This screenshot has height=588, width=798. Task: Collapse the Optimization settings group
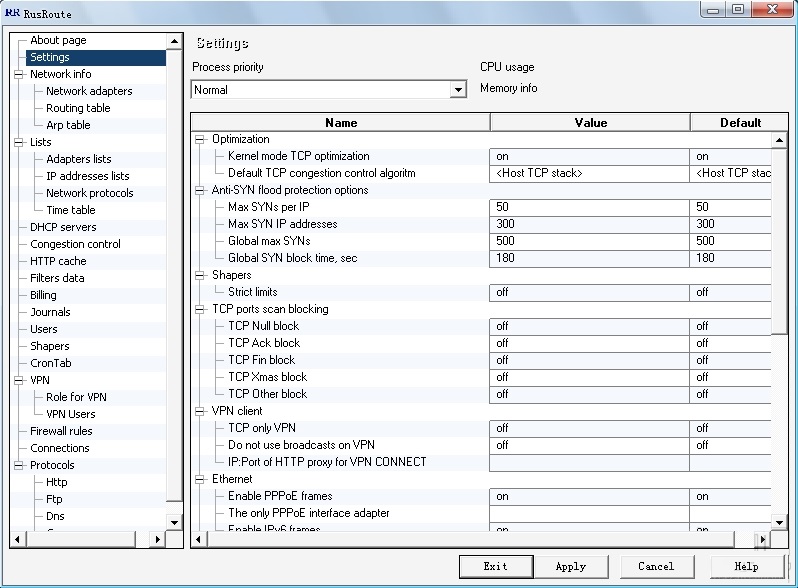(x=200, y=139)
